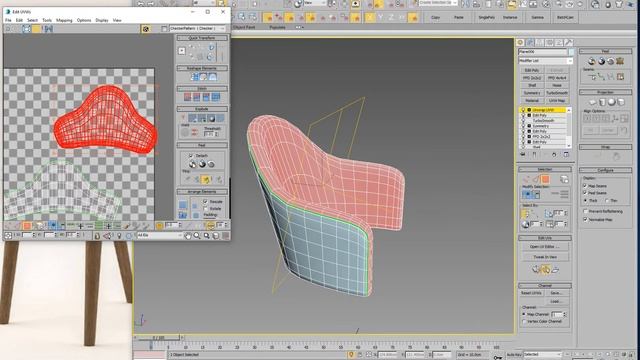The width and height of the screenshot is (640, 360).
Task: Click the object name input field
Action: [x=543, y=52]
